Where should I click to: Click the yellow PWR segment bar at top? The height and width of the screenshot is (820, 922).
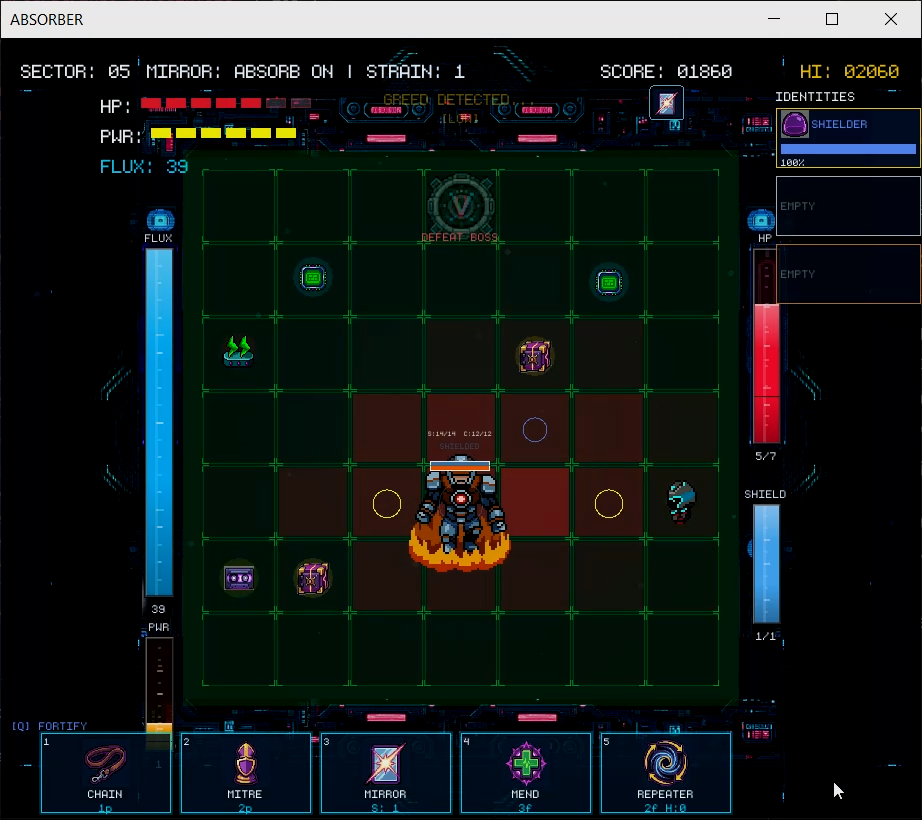pyautogui.click(x=223, y=133)
